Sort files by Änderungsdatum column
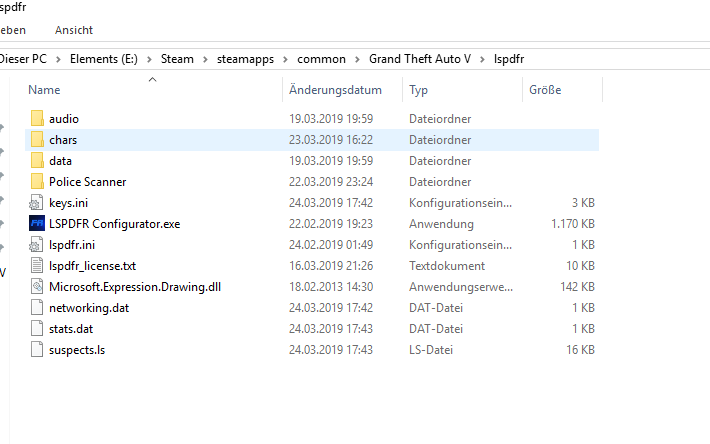 click(335, 90)
